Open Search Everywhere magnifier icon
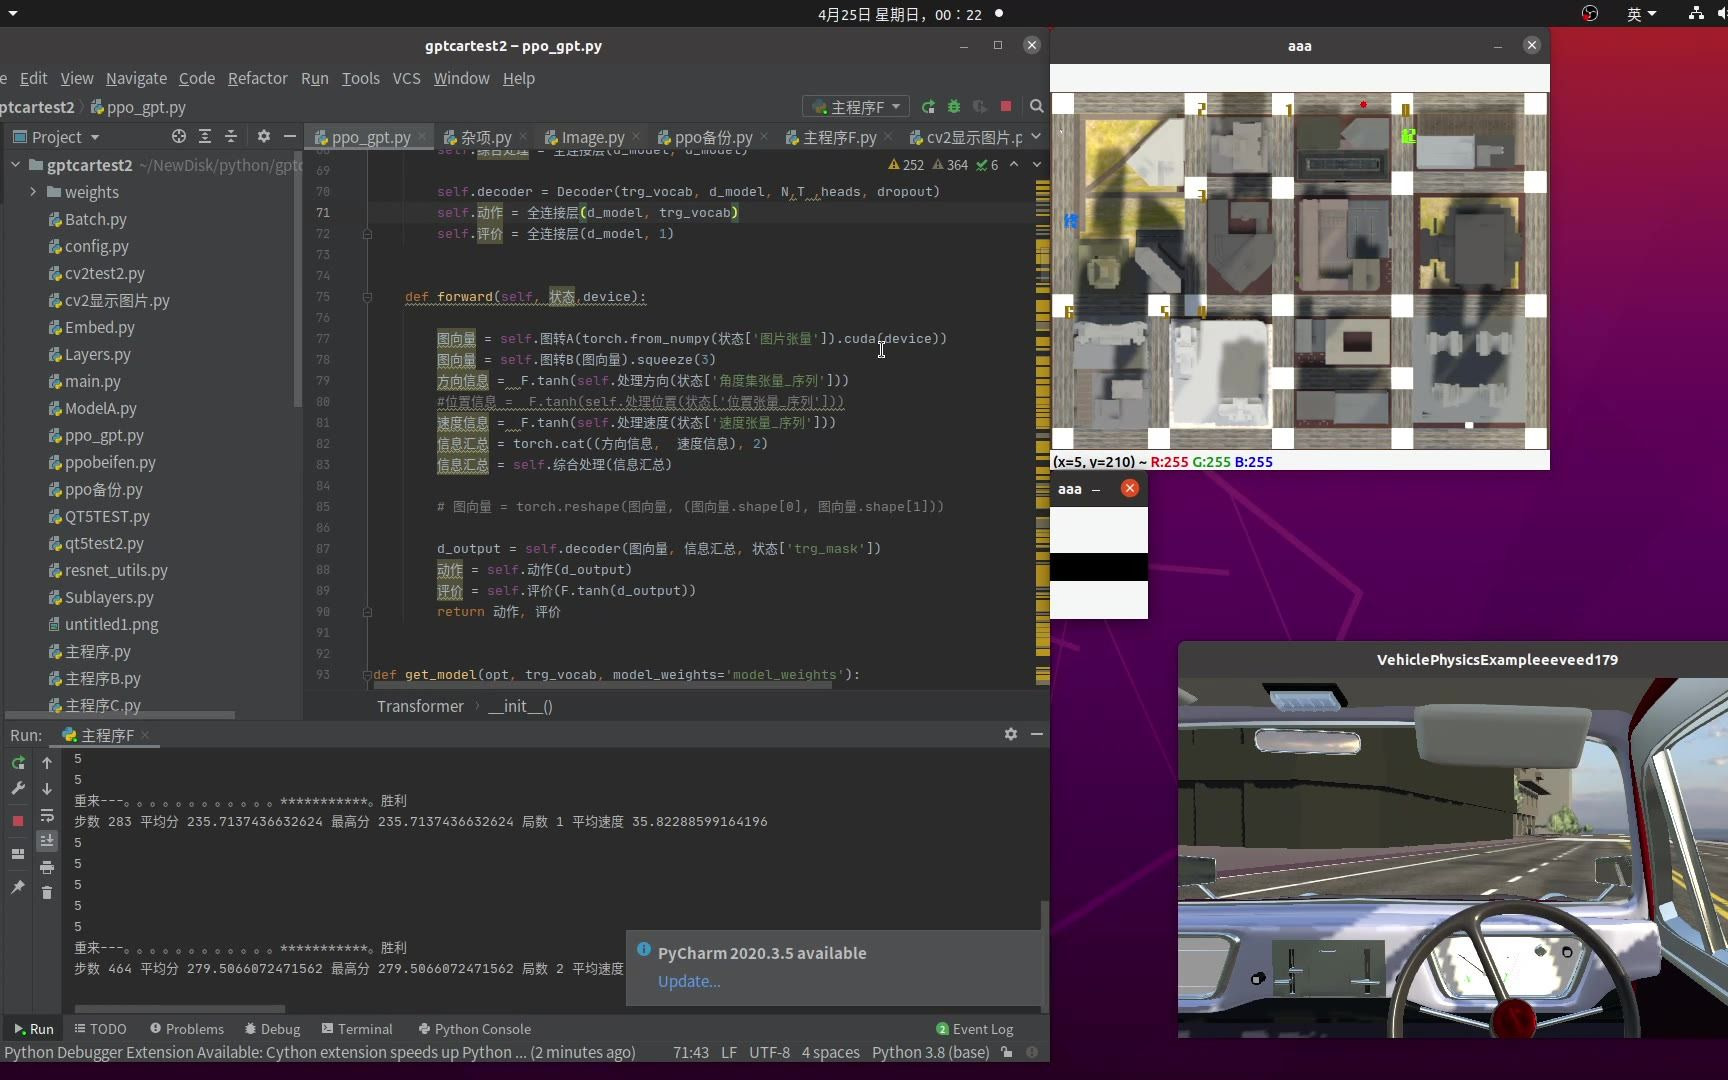1728x1080 pixels. pos(1037,107)
